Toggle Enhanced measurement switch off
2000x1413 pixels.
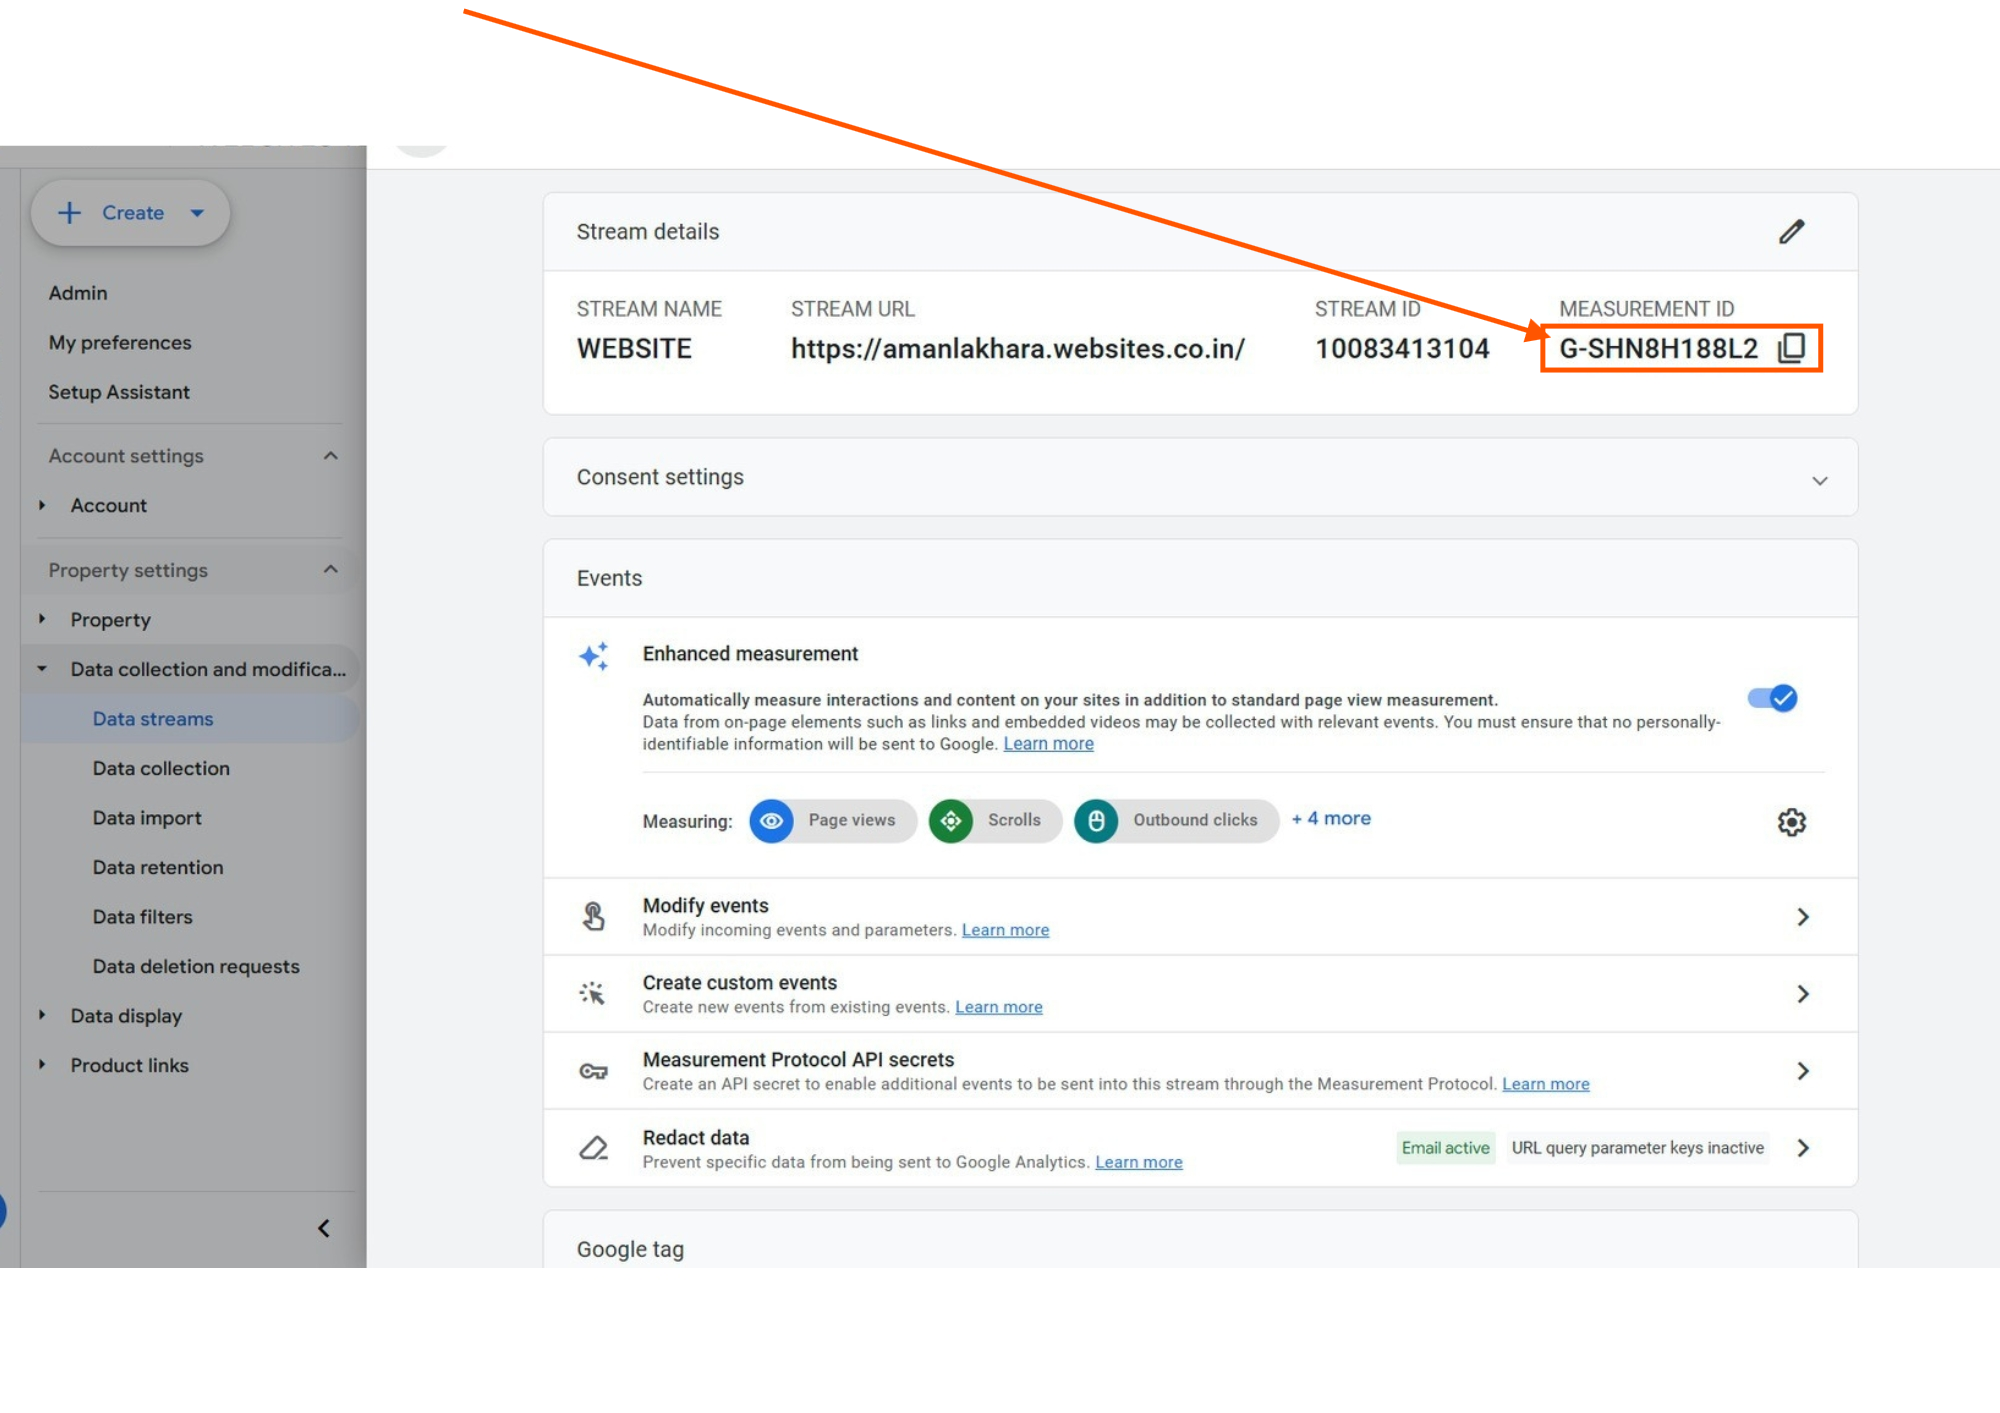[1772, 698]
